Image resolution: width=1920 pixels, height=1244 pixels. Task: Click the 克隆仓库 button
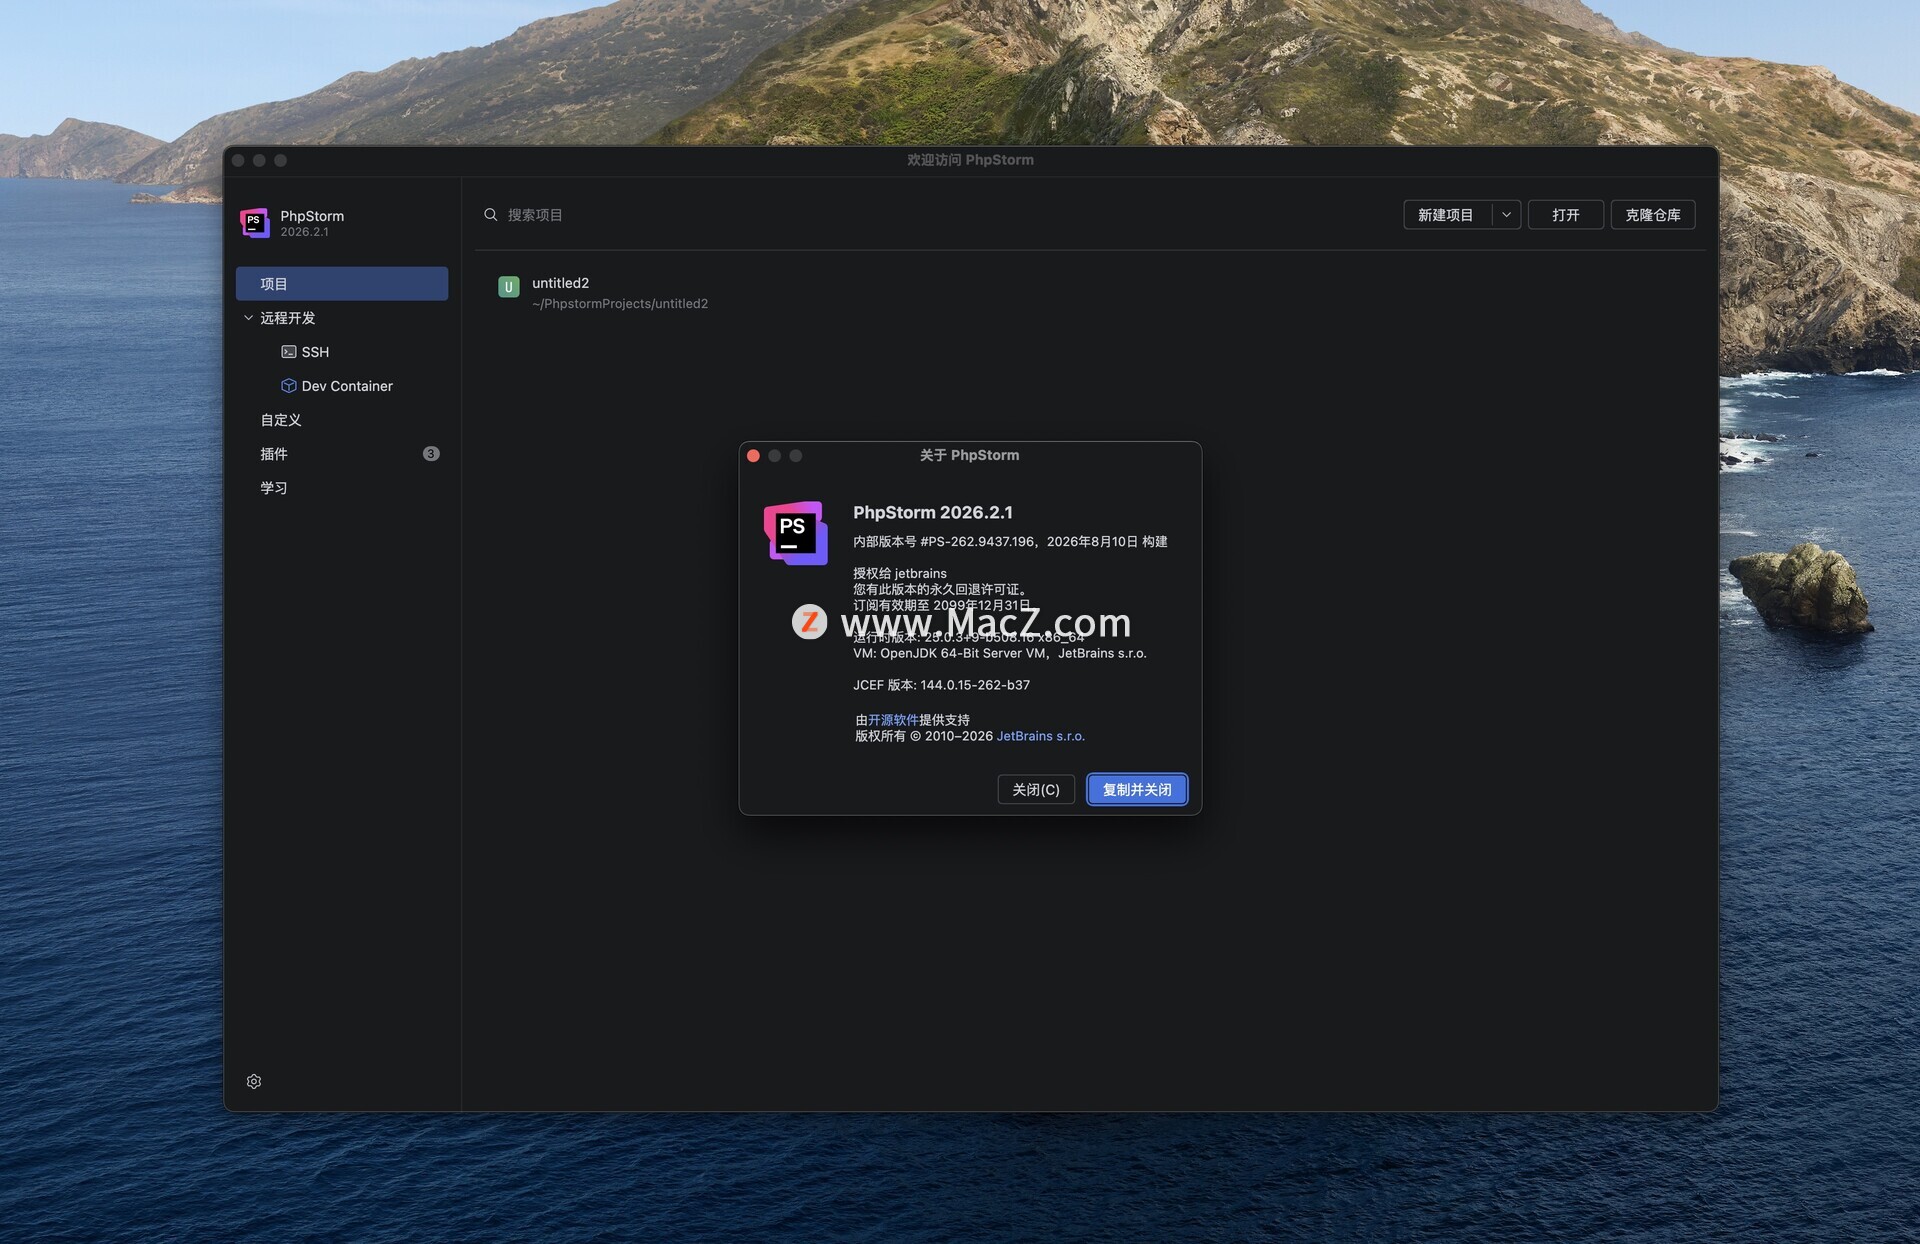[x=1653, y=215]
